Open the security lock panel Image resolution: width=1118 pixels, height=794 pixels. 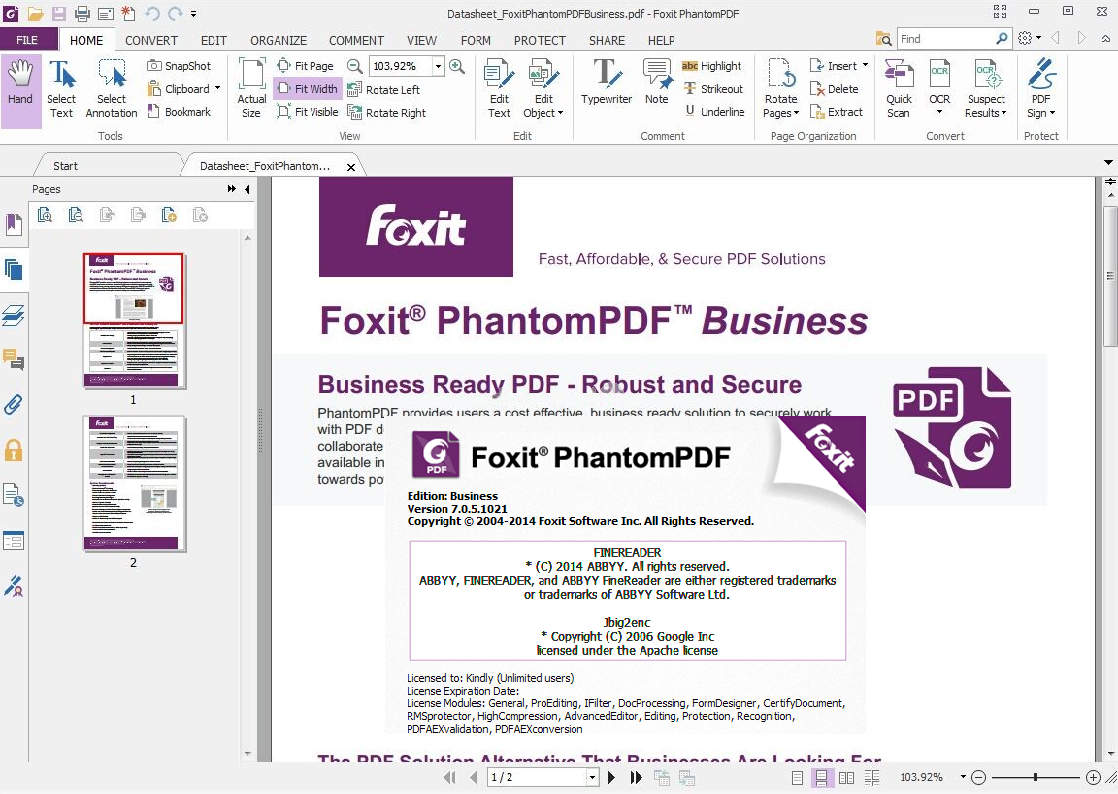click(14, 450)
